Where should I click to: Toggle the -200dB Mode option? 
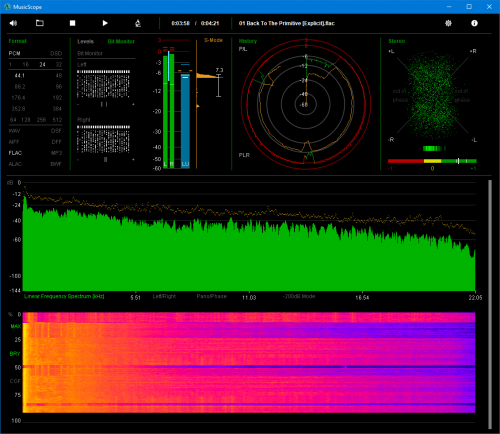[299, 296]
